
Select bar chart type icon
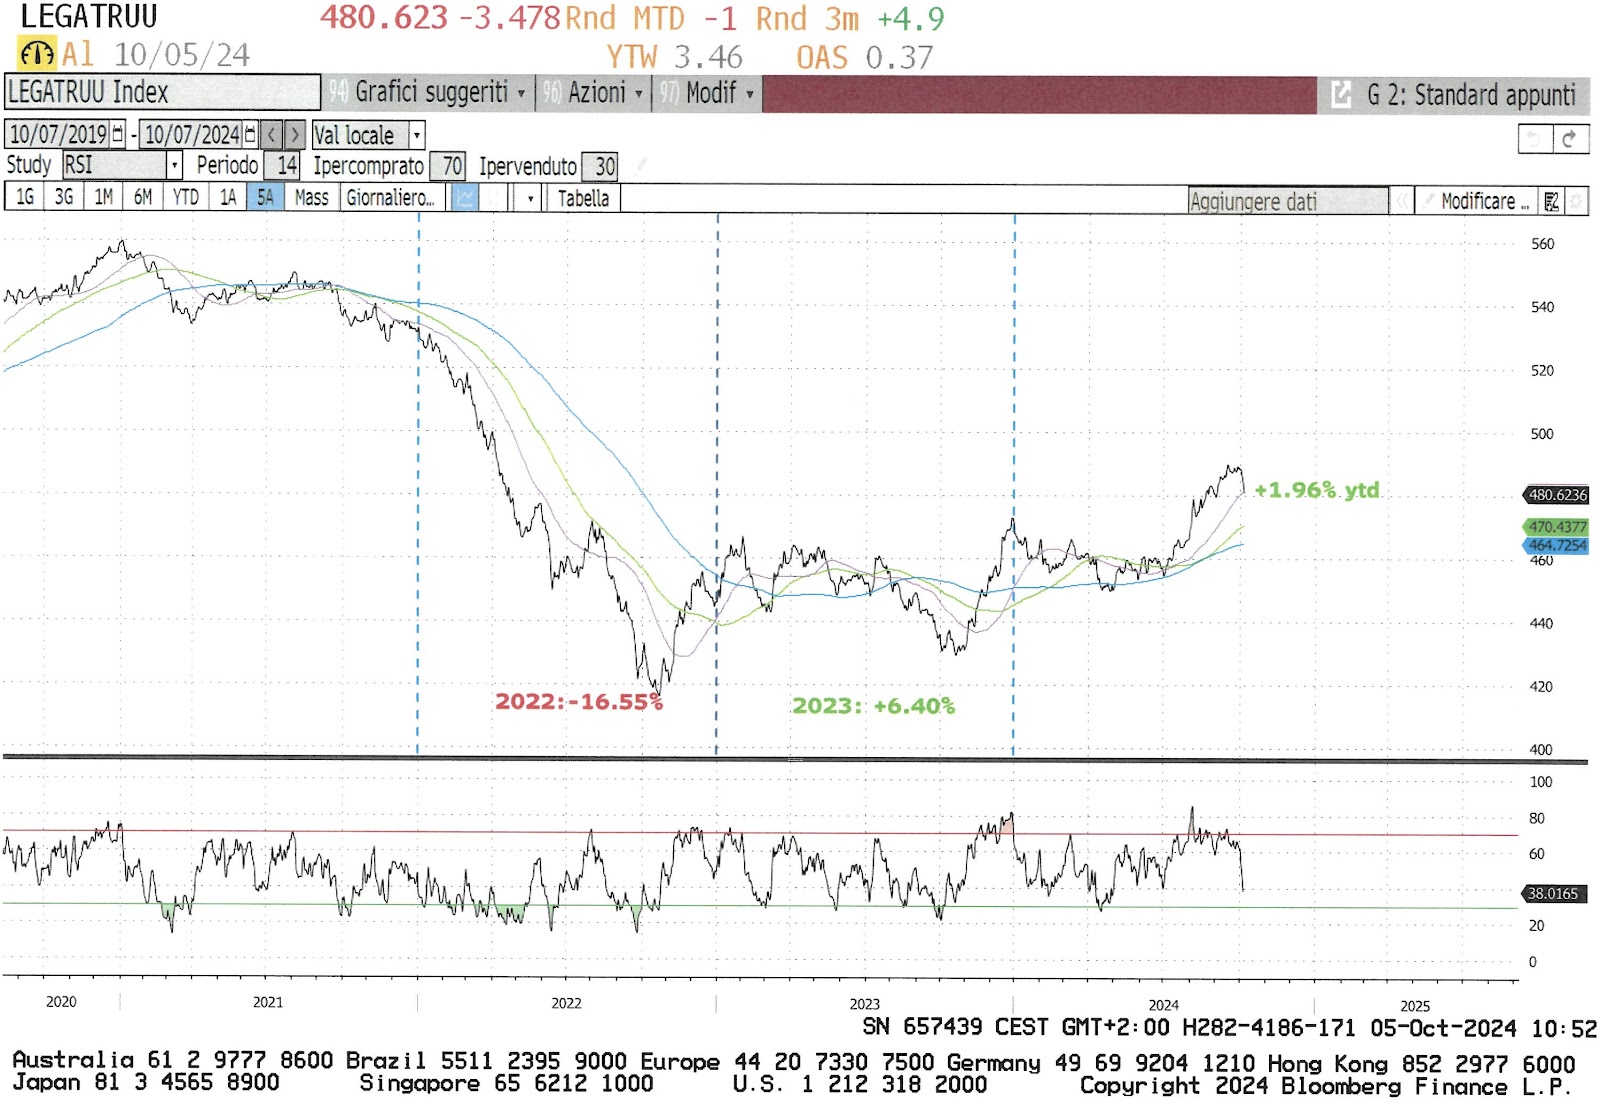point(492,198)
